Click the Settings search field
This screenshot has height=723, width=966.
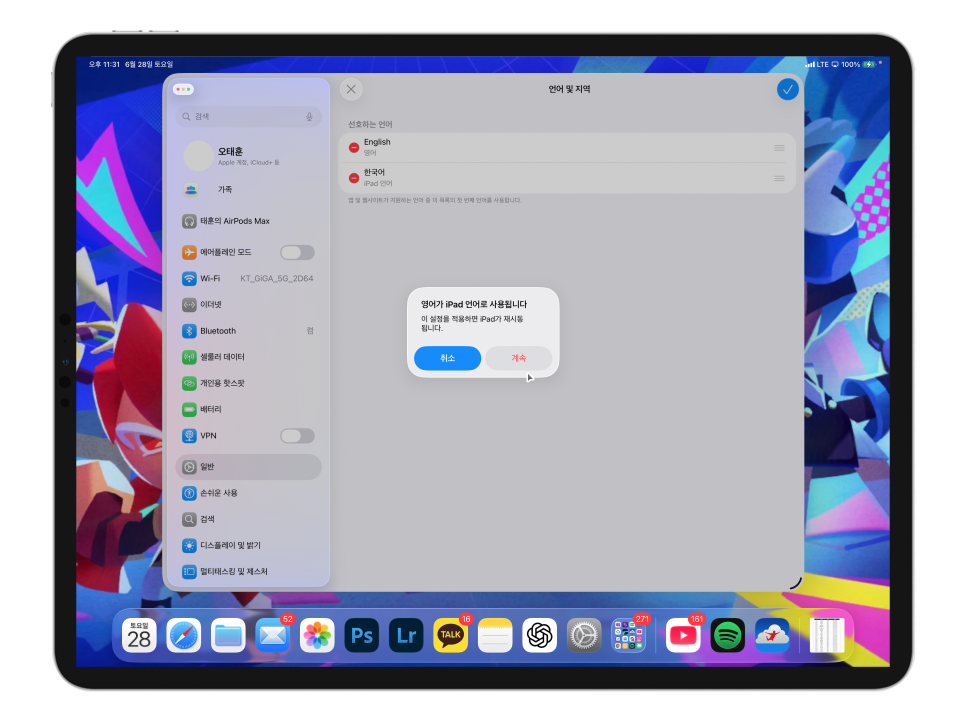[249, 116]
